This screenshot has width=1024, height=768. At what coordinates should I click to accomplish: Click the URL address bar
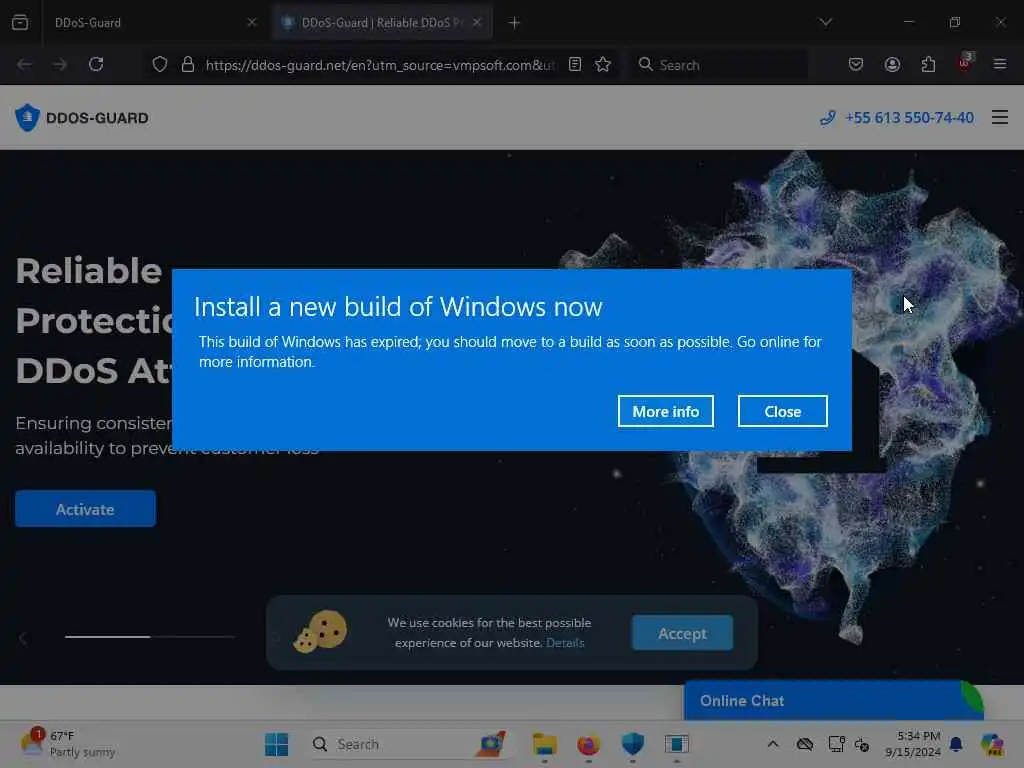tap(380, 65)
